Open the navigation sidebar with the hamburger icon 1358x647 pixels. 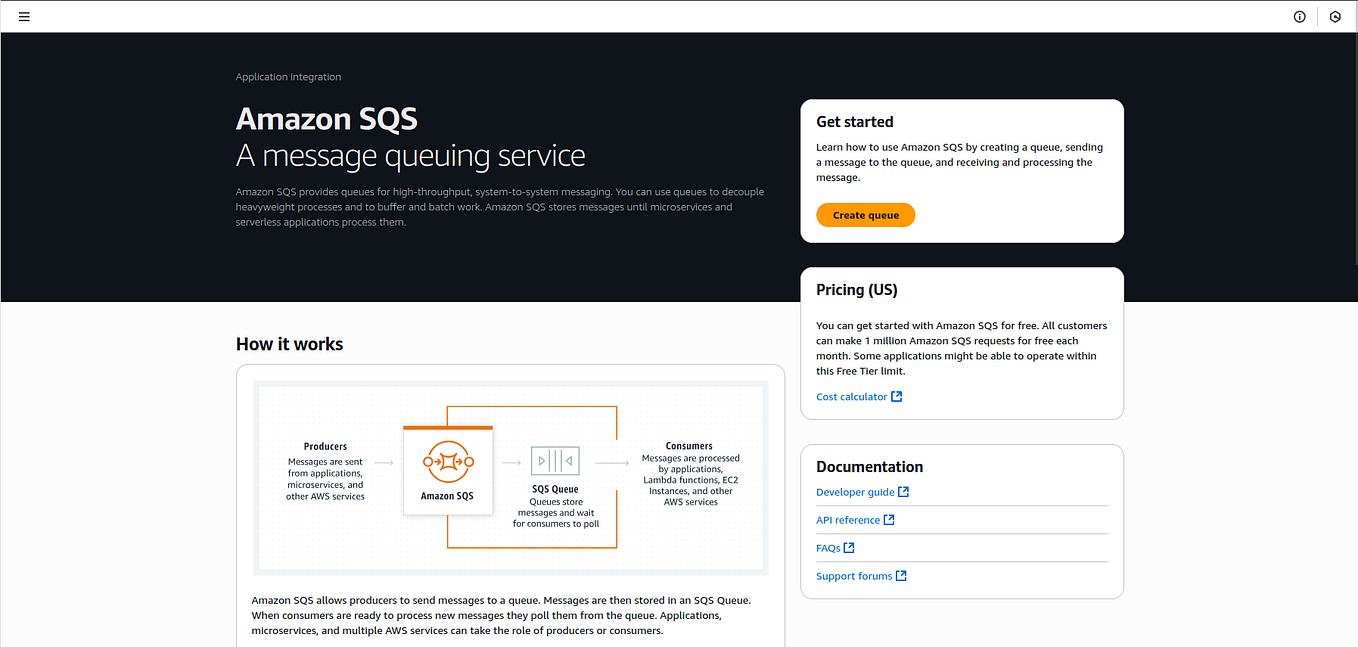coord(23,16)
